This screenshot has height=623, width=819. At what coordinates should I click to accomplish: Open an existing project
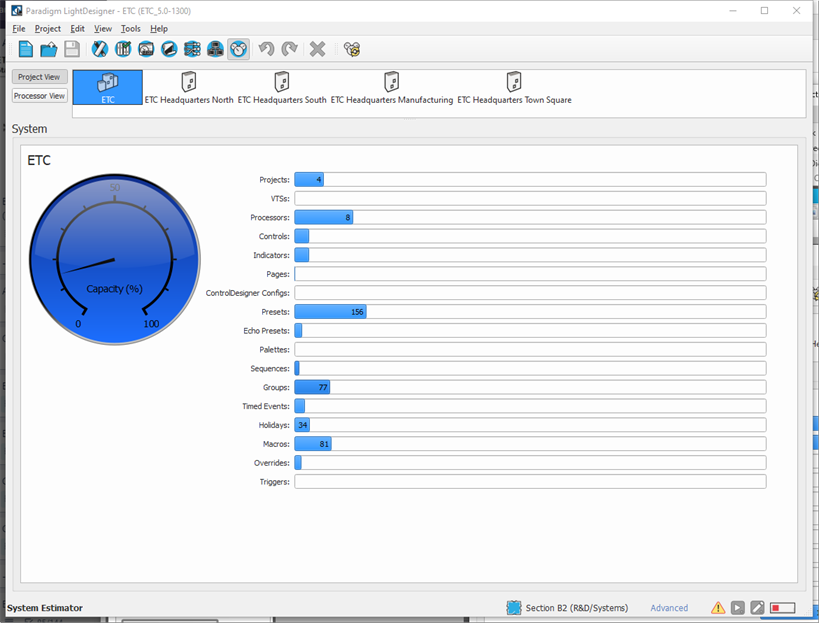47,48
